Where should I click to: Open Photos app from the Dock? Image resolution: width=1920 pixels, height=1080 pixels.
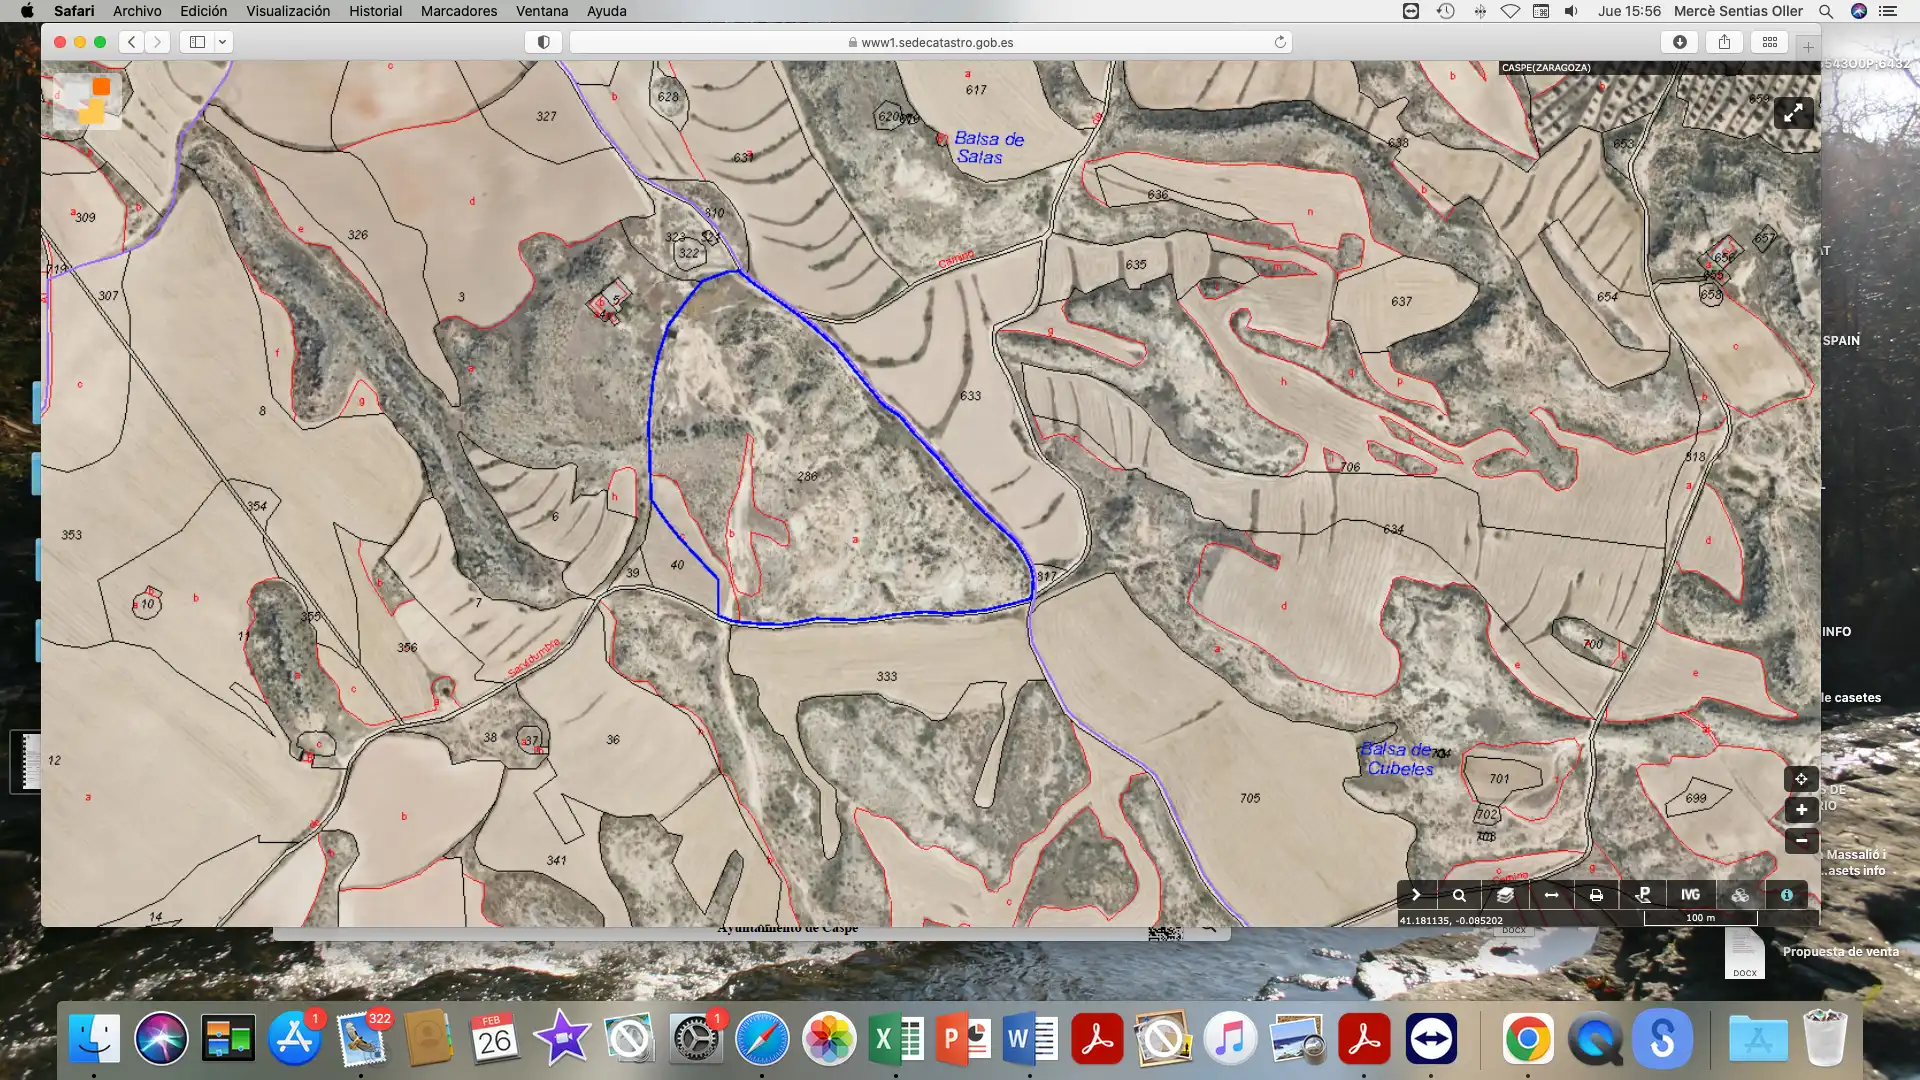click(x=829, y=1039)
